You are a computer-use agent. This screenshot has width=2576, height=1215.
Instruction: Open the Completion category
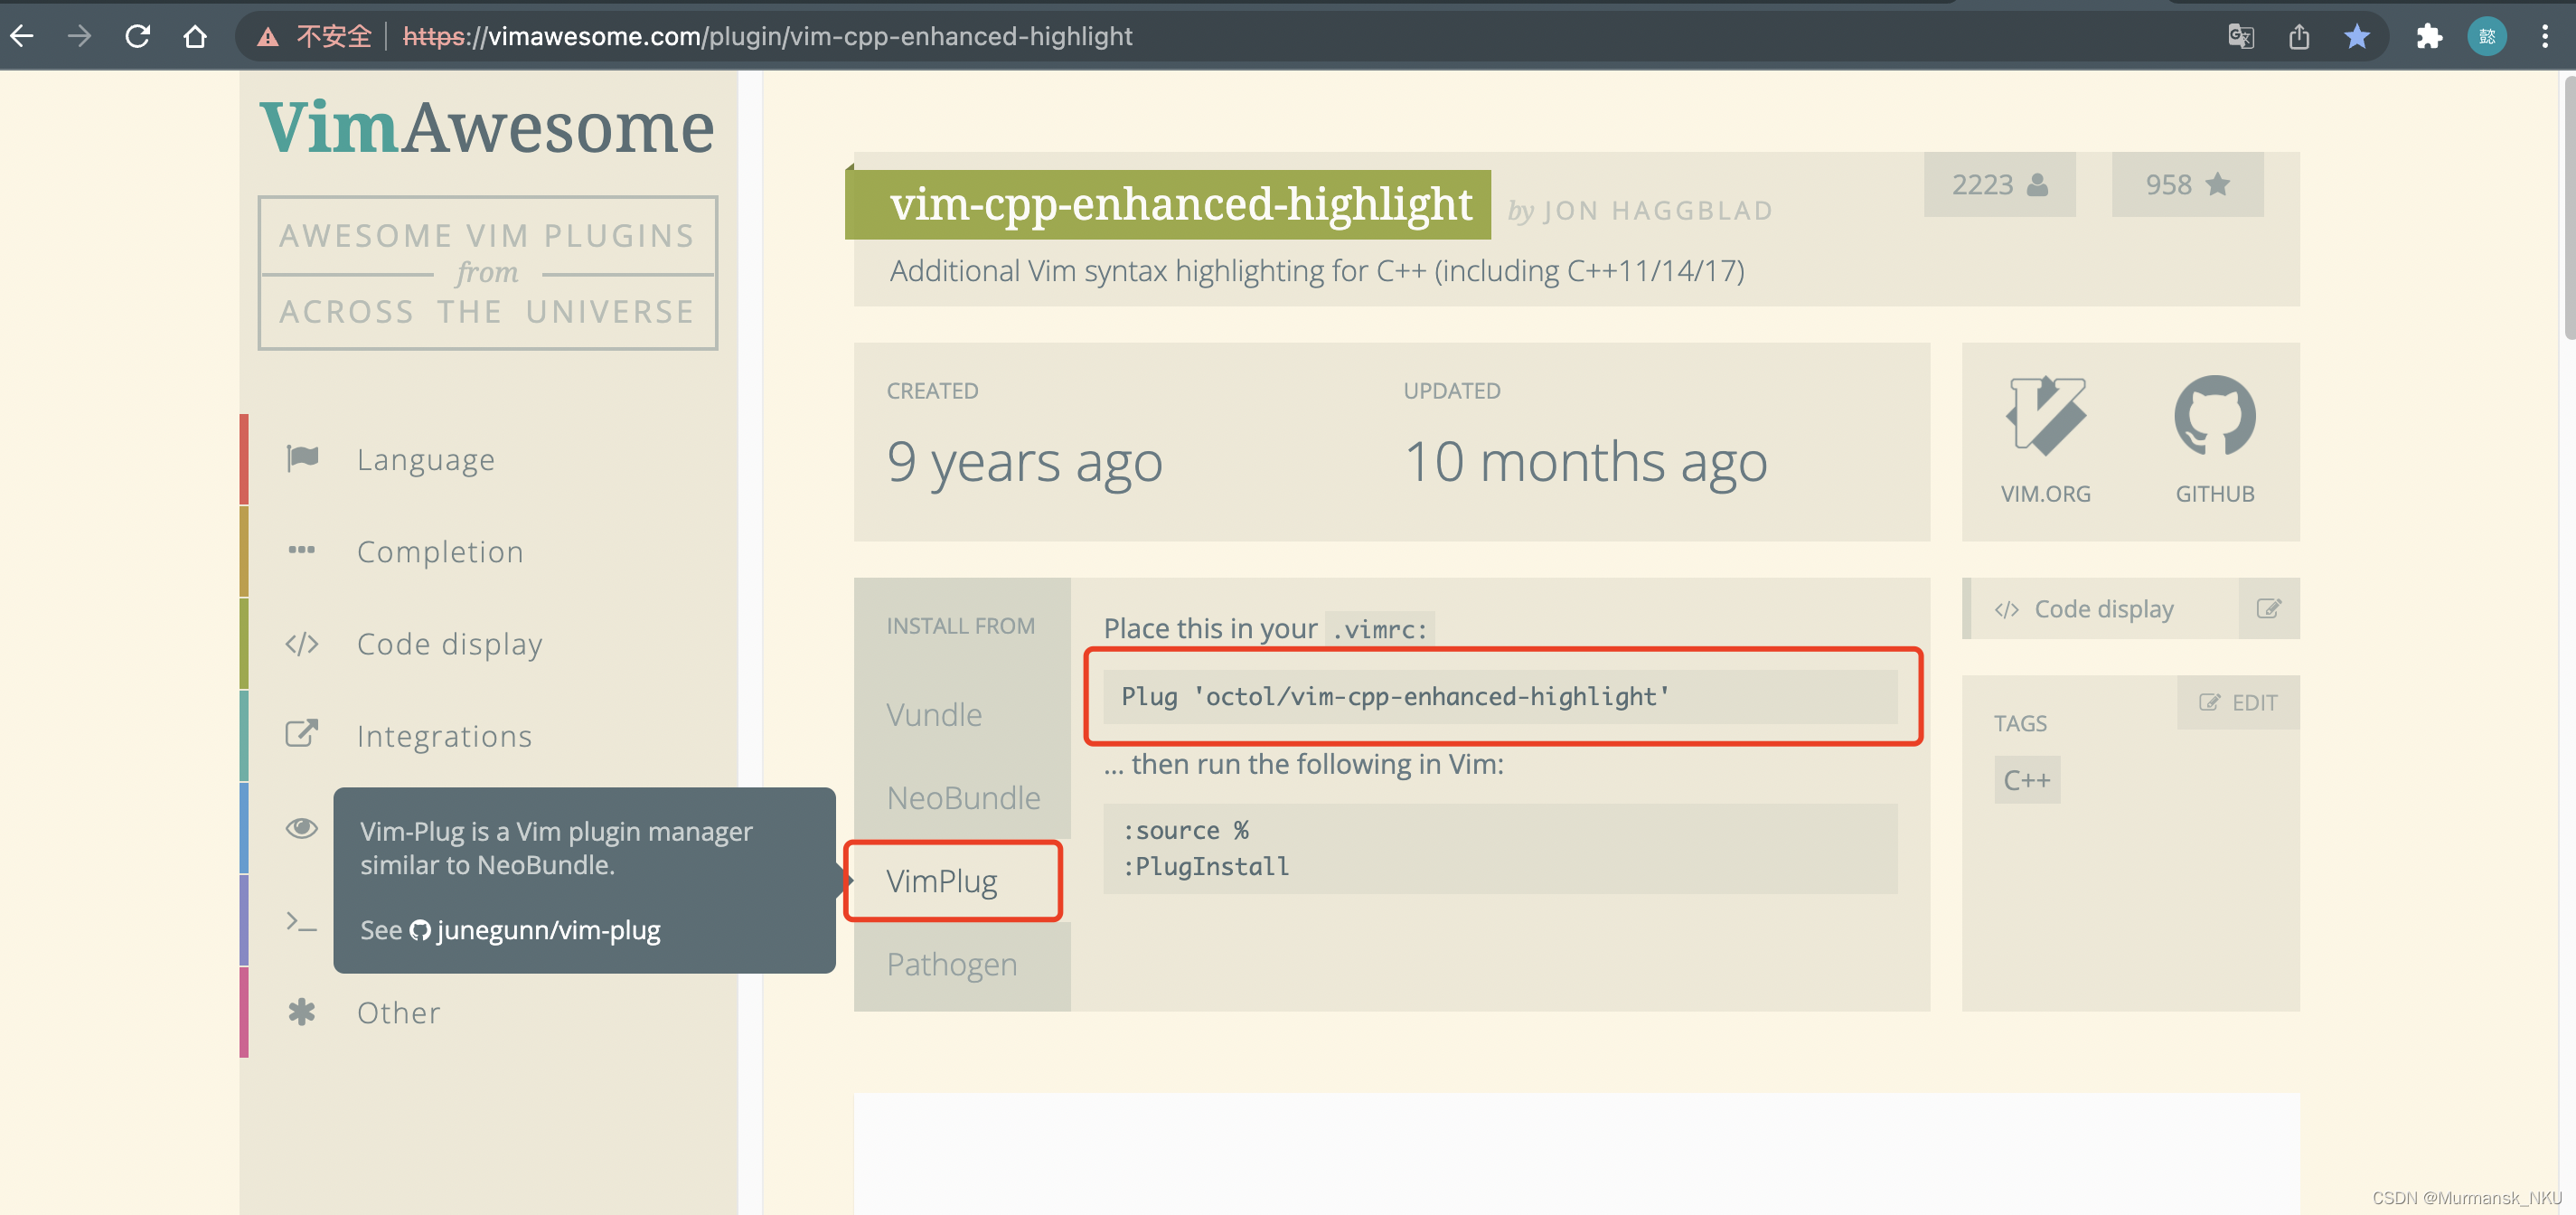[x=440, y=551]
